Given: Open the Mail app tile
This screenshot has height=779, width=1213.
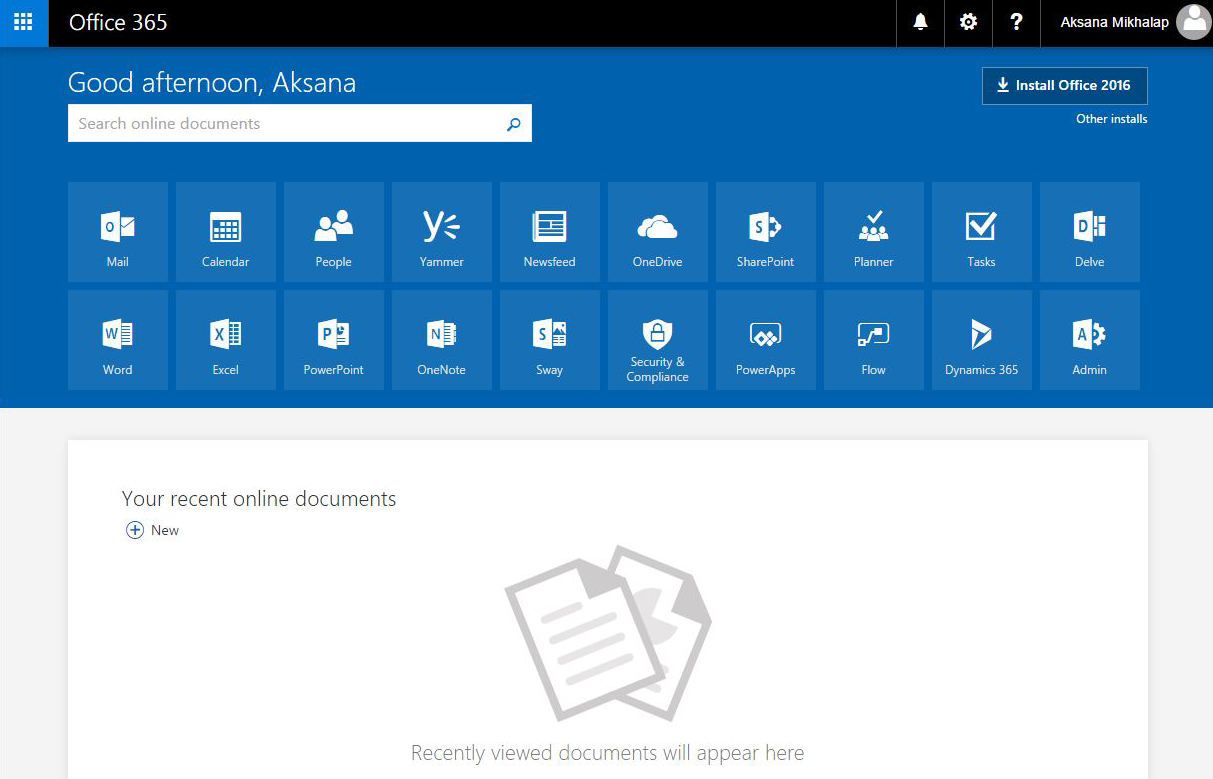Looking at the screenshot, I should (x=118, y=232).
